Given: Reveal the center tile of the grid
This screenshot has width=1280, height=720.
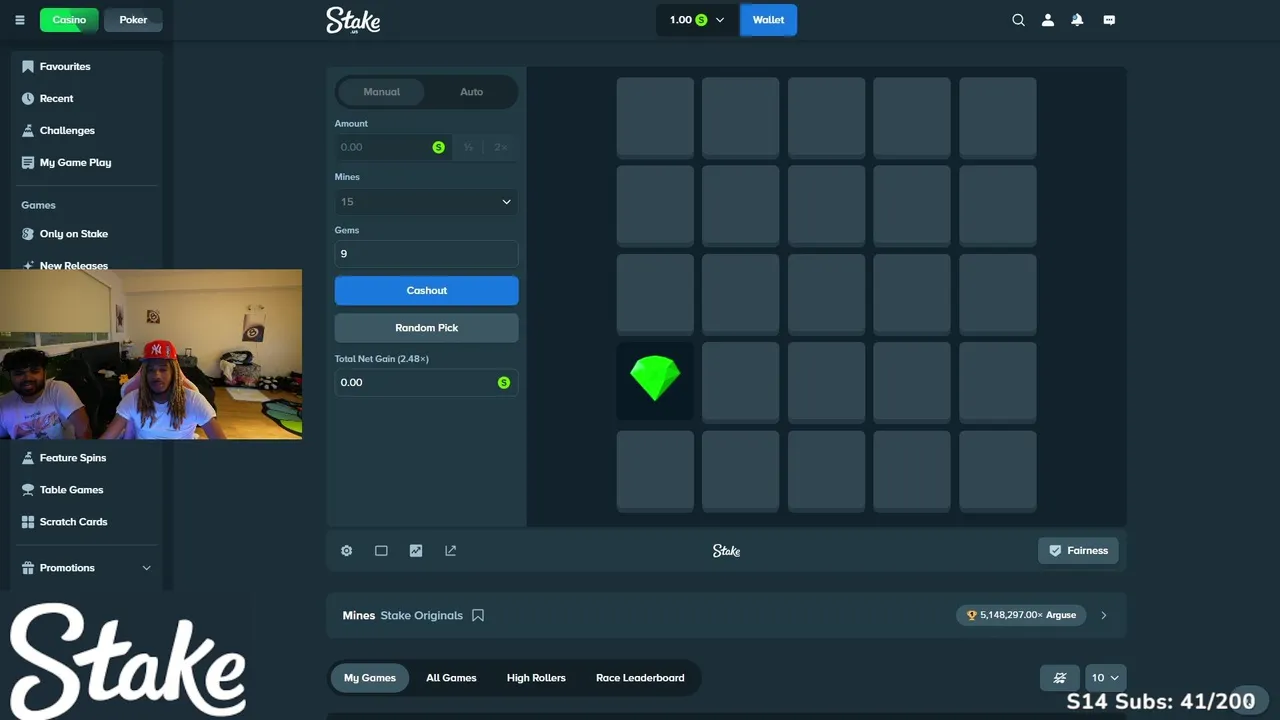Looking at the screenshot, I should (826, 293).
